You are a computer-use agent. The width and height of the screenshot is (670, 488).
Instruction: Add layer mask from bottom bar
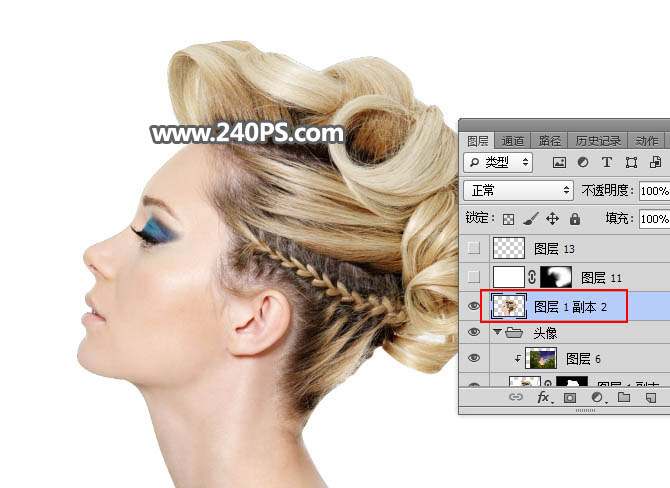click(571, 397)
